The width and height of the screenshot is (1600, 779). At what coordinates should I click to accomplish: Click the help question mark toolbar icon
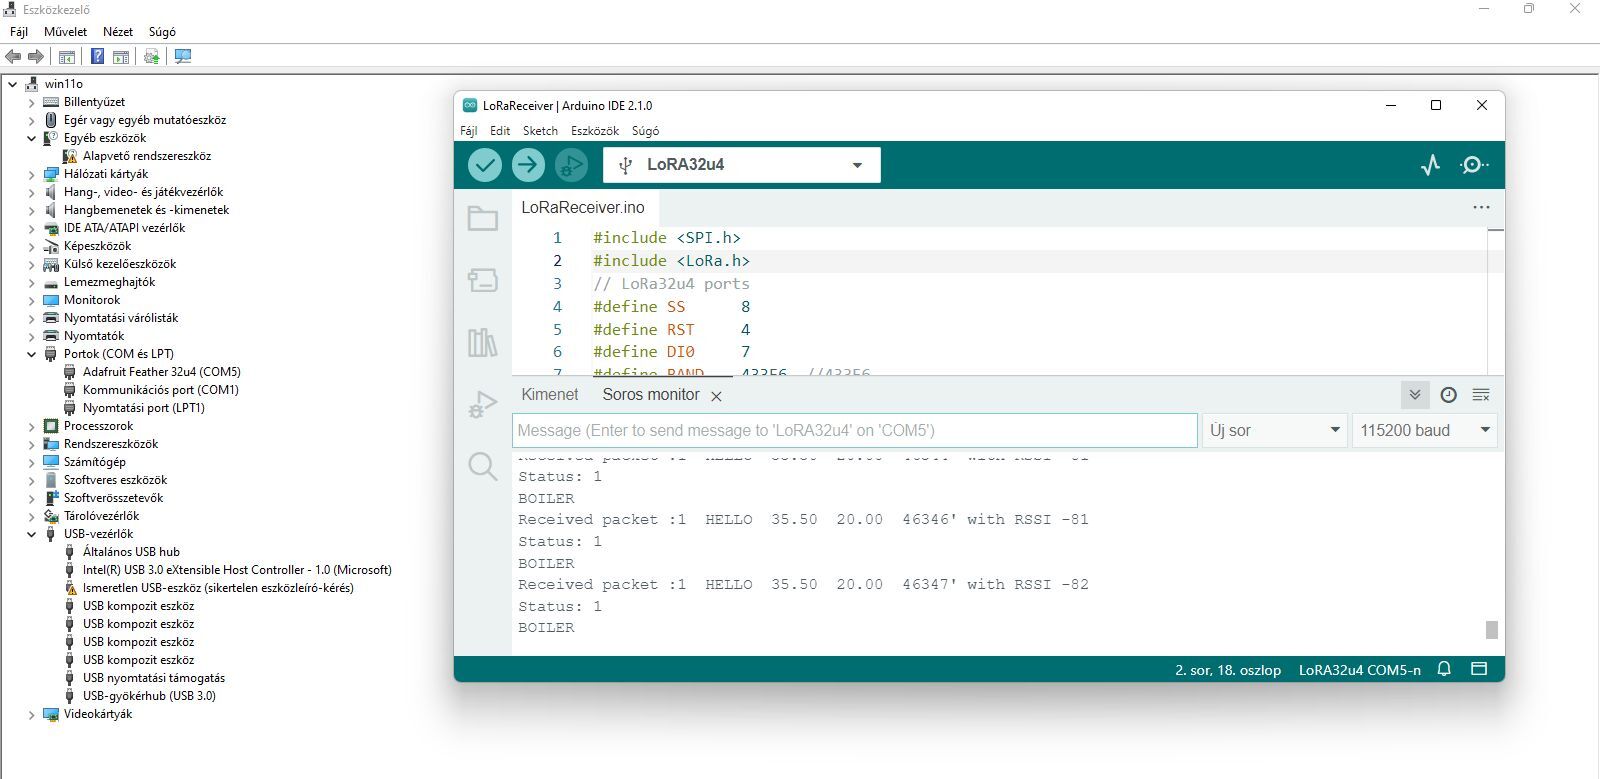pos(97,57)
